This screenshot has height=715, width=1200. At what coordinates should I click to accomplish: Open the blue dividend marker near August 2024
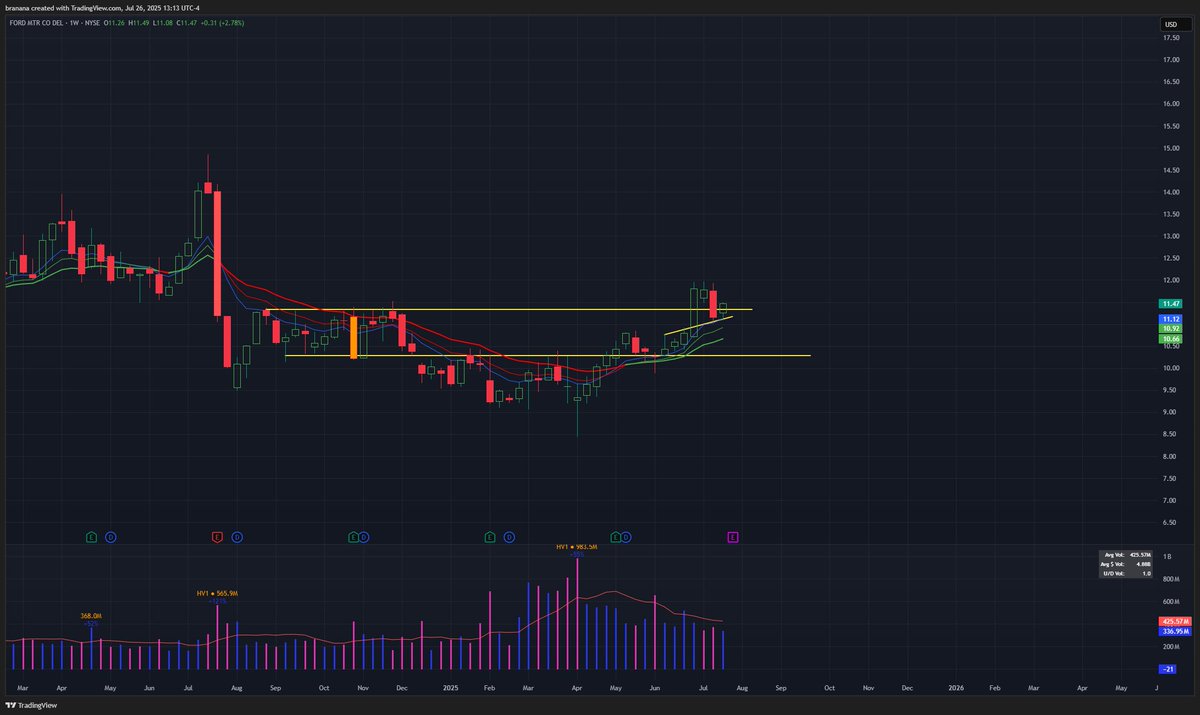[237, 537]
